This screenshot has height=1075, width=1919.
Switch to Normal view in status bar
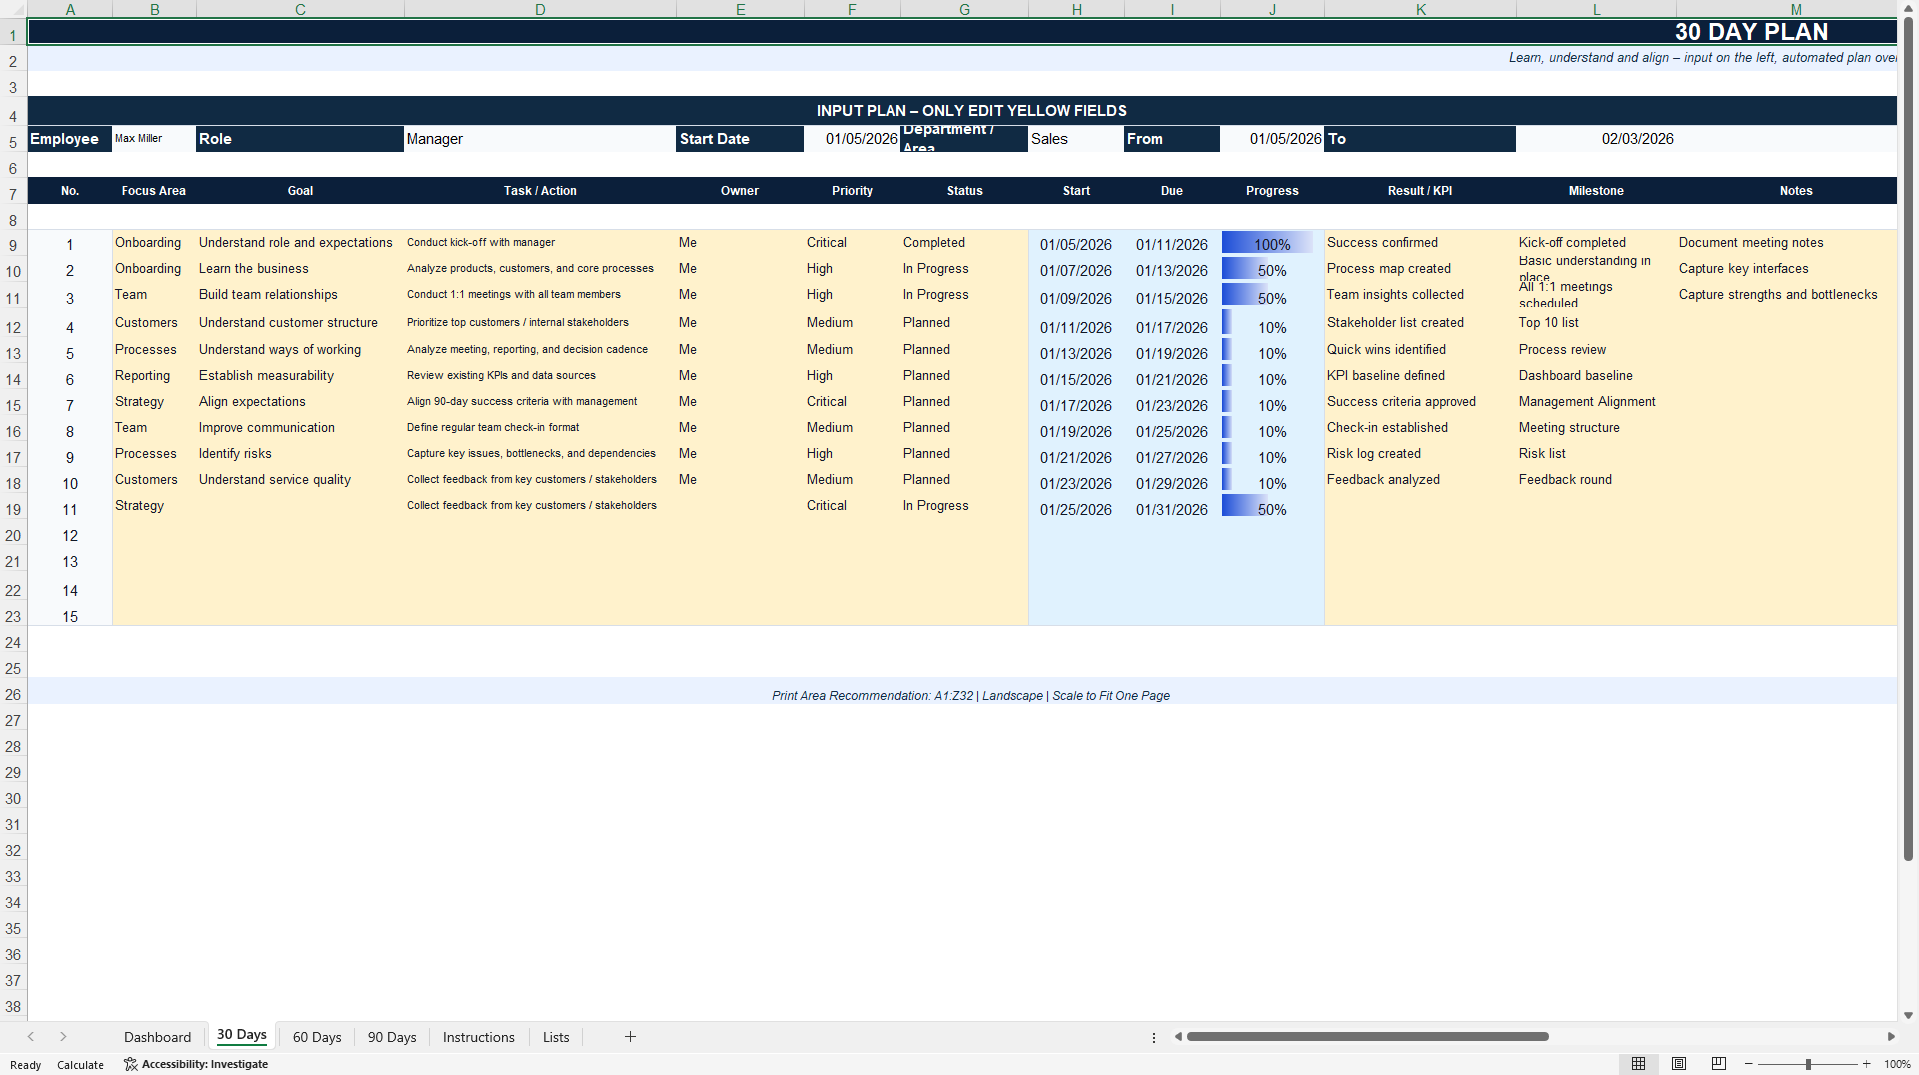point(1638,1064)
